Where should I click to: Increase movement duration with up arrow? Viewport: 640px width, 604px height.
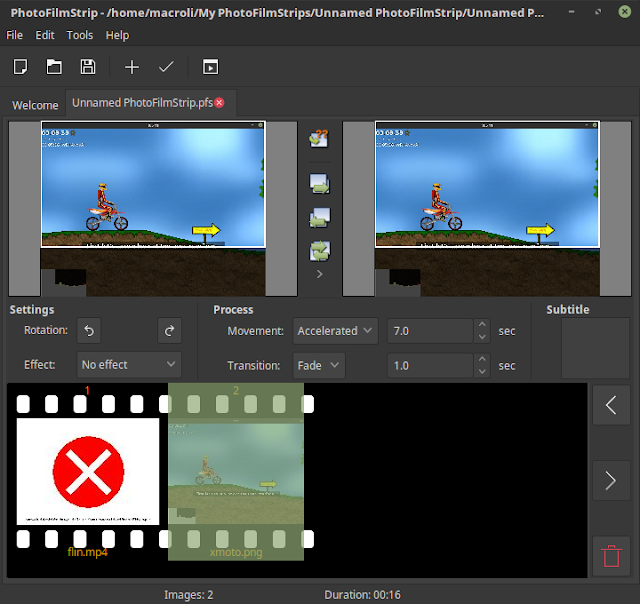[x=482, y=325]
